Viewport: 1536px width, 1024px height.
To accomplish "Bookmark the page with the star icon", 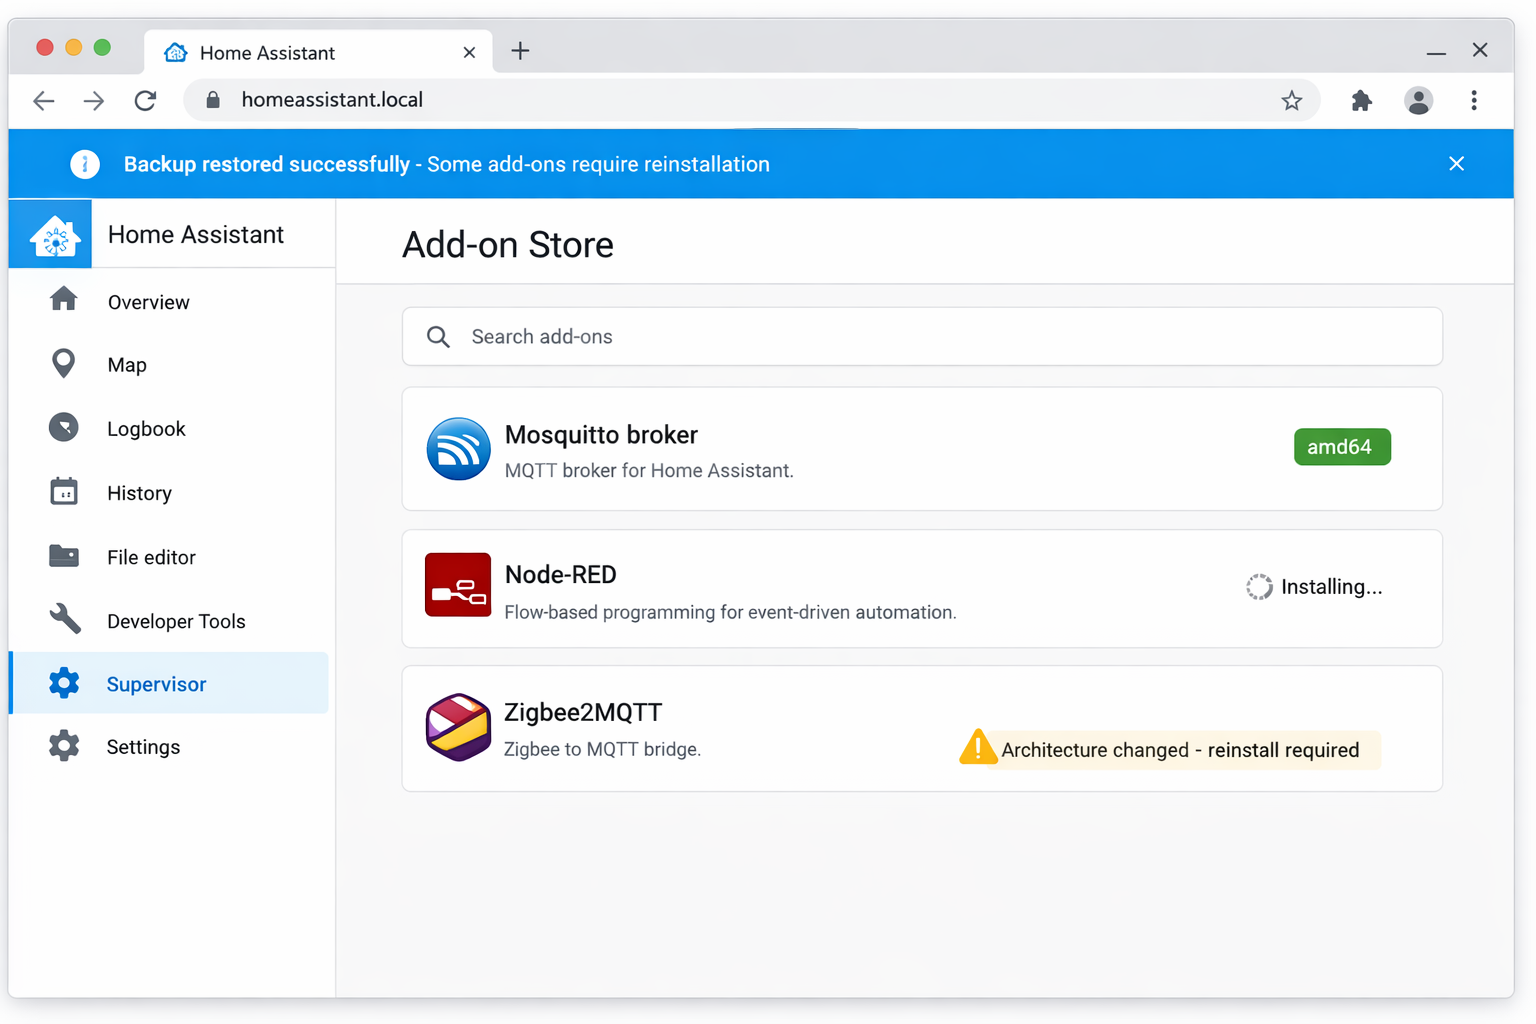I will [x=1292, y=100].
